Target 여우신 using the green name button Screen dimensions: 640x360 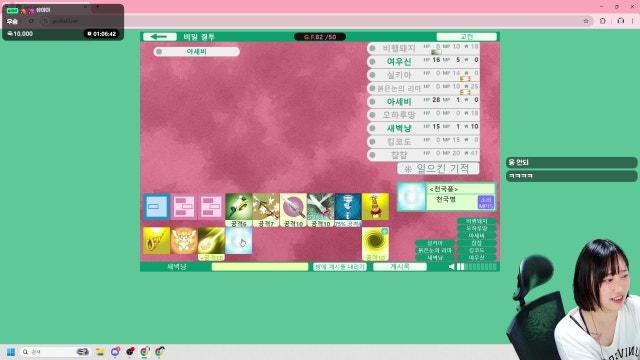point(476,258)
